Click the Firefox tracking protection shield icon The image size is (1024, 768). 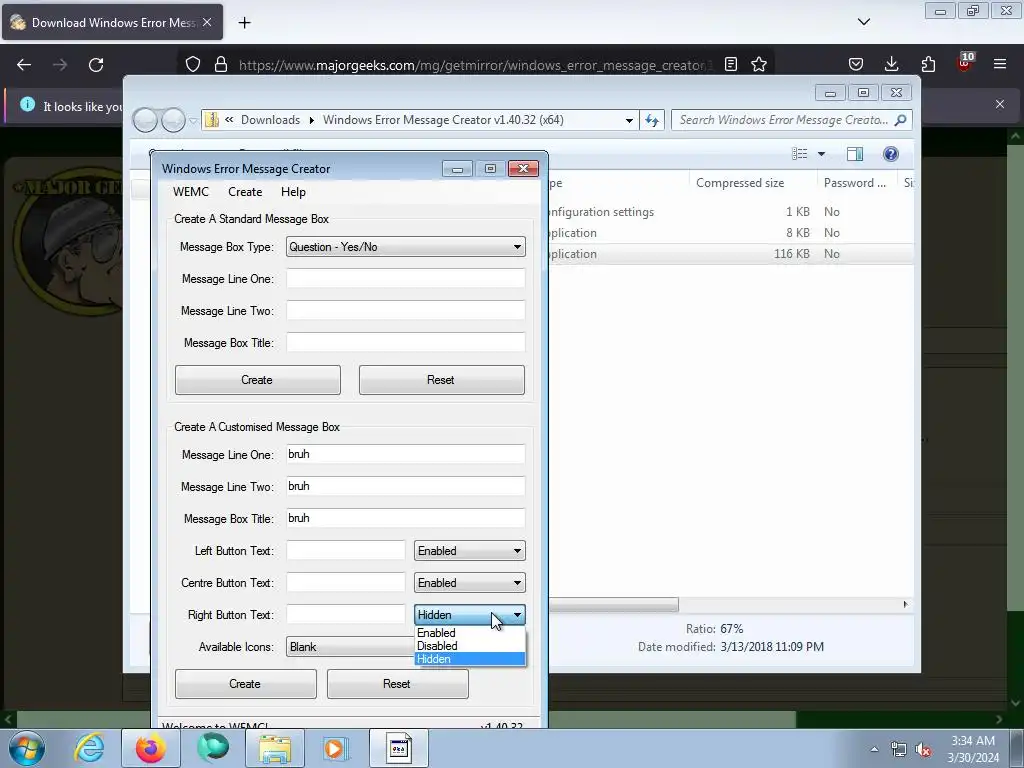193,65
